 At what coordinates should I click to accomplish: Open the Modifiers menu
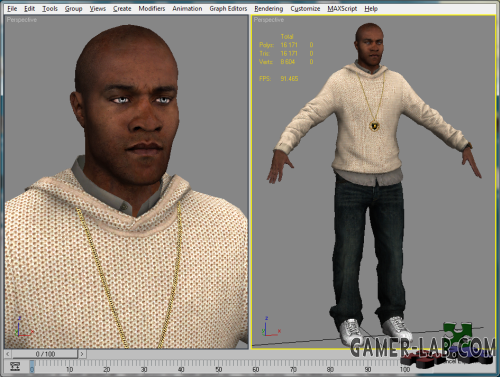click(x=152, y=9)
